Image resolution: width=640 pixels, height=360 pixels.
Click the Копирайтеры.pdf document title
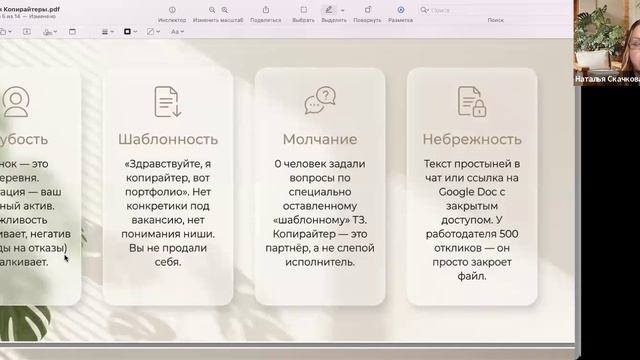(30, 9)
